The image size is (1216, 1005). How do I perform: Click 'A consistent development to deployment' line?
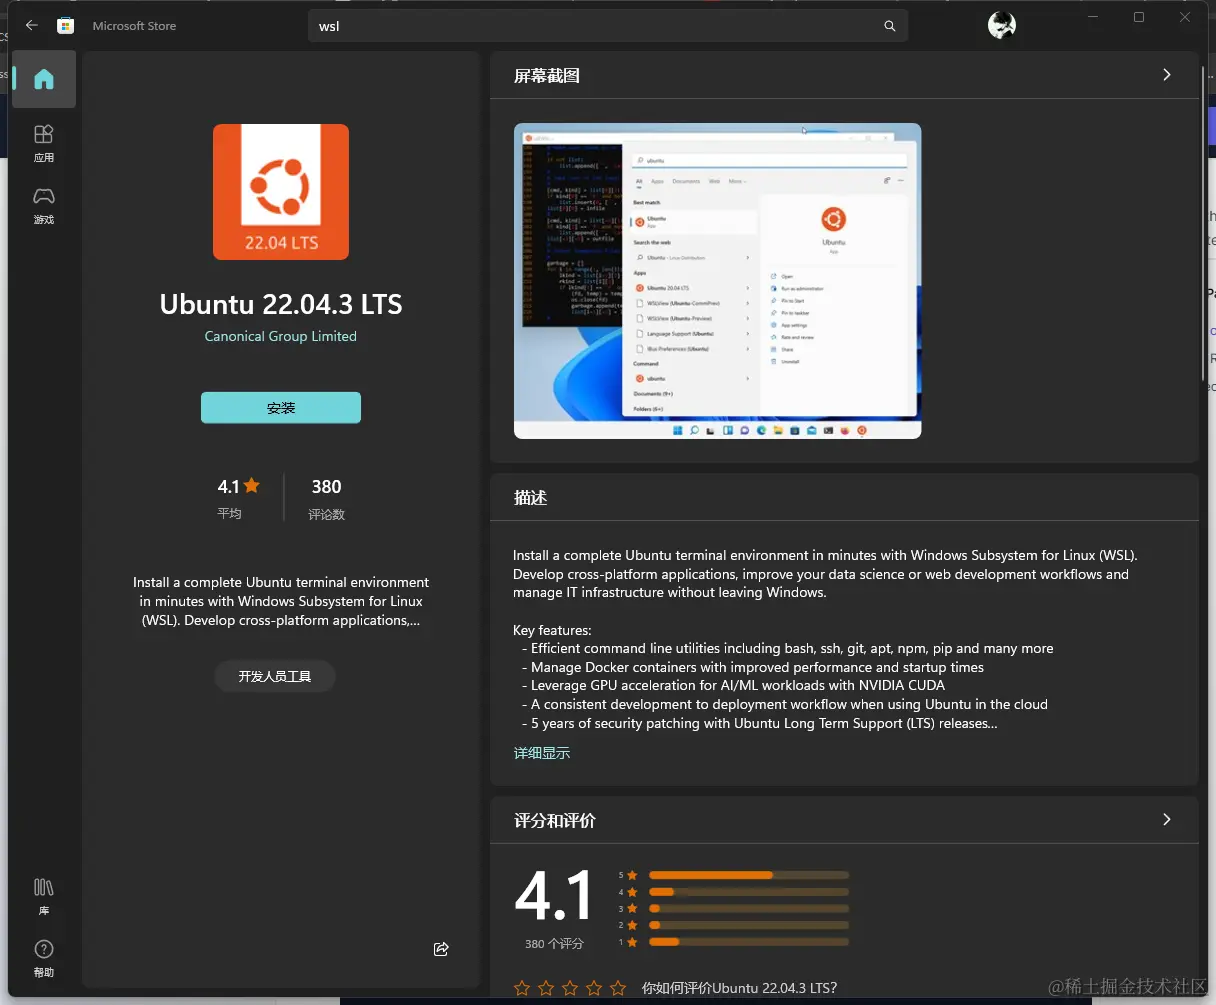pos(784,705)
